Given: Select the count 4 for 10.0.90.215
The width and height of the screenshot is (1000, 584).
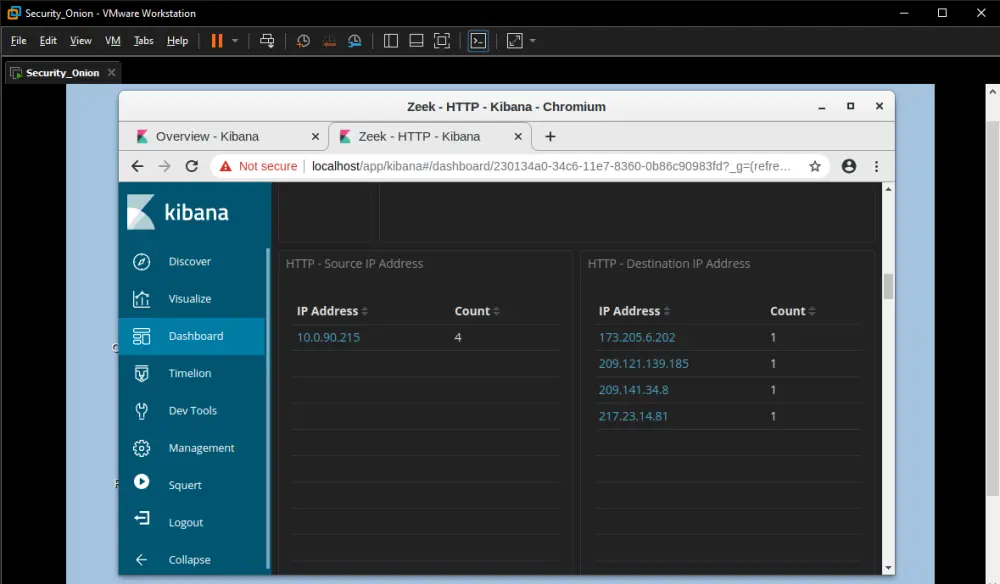Looking at the screenshot, I should click(458, 337).
